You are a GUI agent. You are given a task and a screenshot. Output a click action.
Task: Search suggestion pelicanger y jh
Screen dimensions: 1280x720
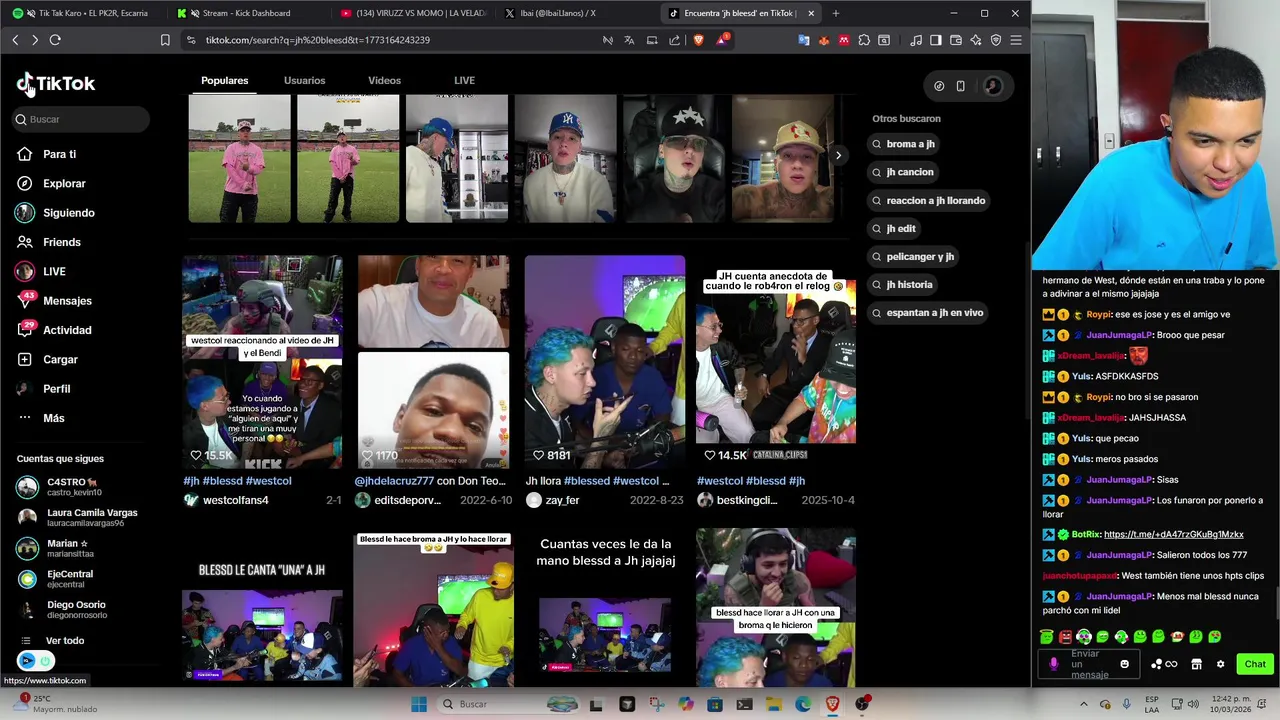(x=913, y=256)
